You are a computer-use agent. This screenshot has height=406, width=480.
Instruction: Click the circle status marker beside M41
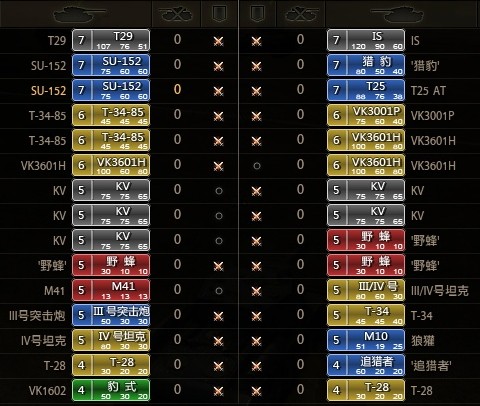click(x=219, y=291)
